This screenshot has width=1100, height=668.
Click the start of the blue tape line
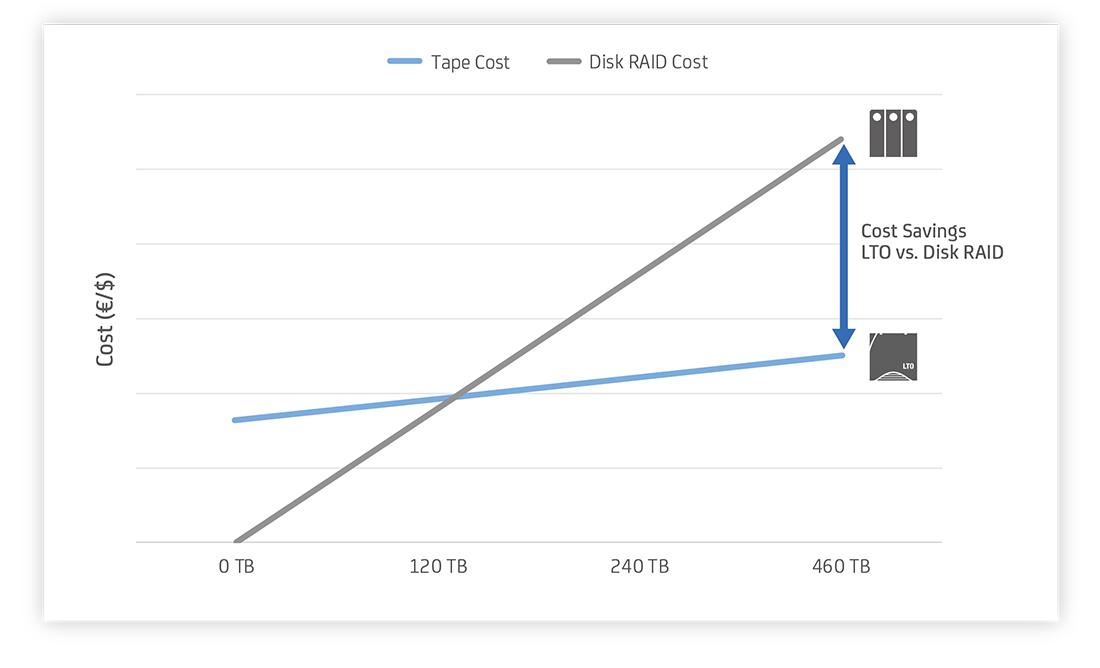pyautogui.click(x=236, y=420)
